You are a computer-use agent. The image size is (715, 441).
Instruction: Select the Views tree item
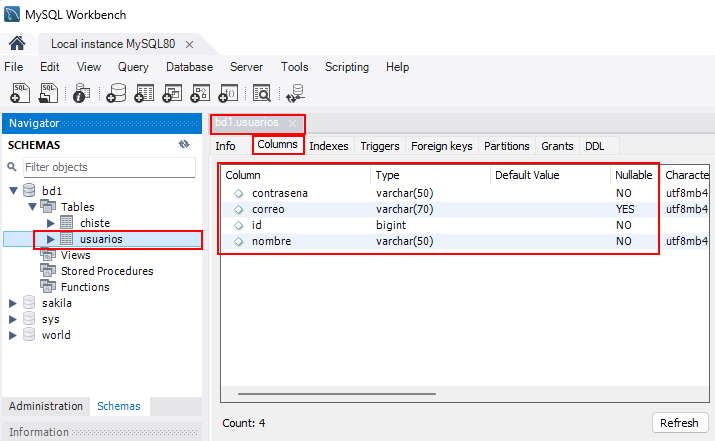click(x=75, y=255)
